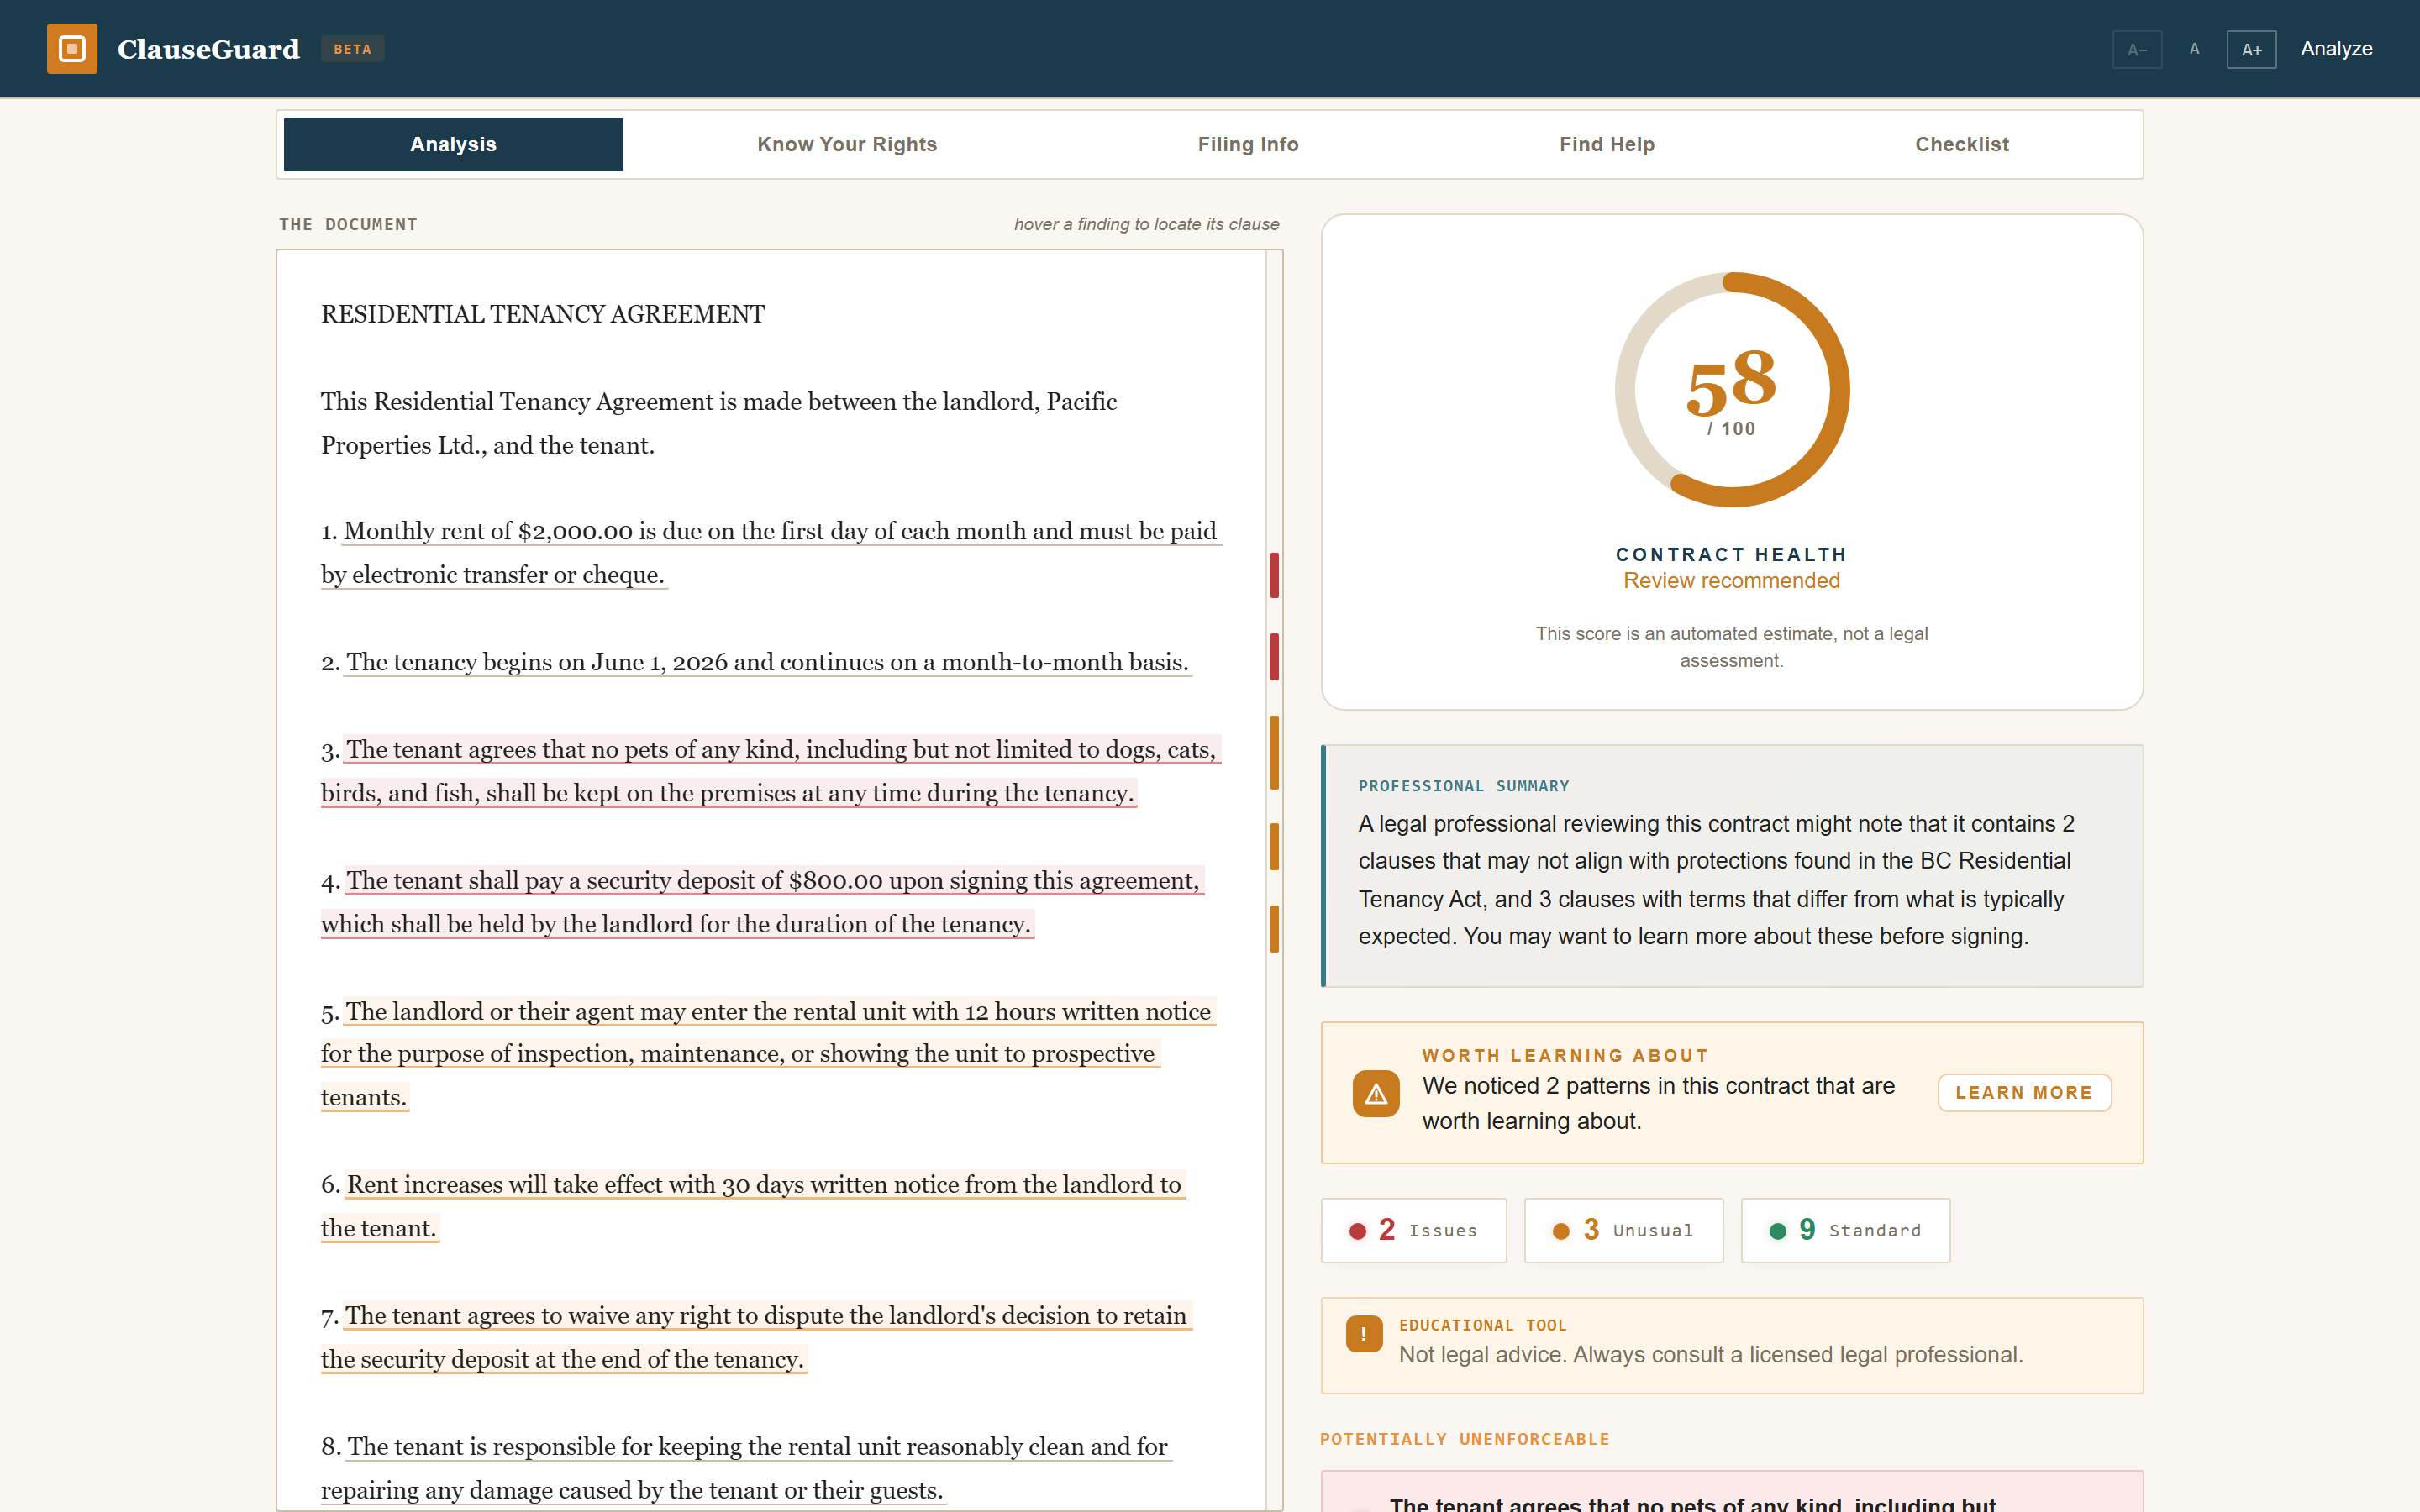
Task: Click the POTENTIALLY UNENFORCEABLE section heading
Action: [x=1465, y=1439]
